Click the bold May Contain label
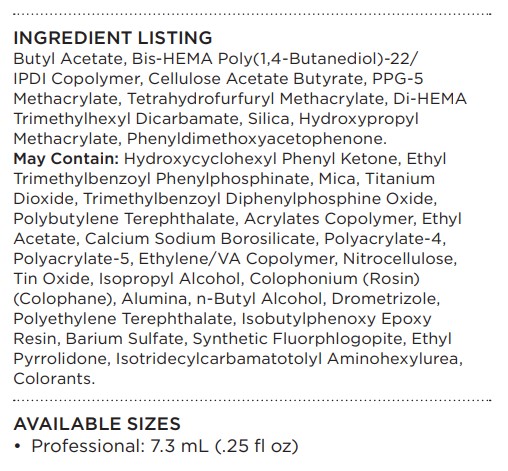 66,159
